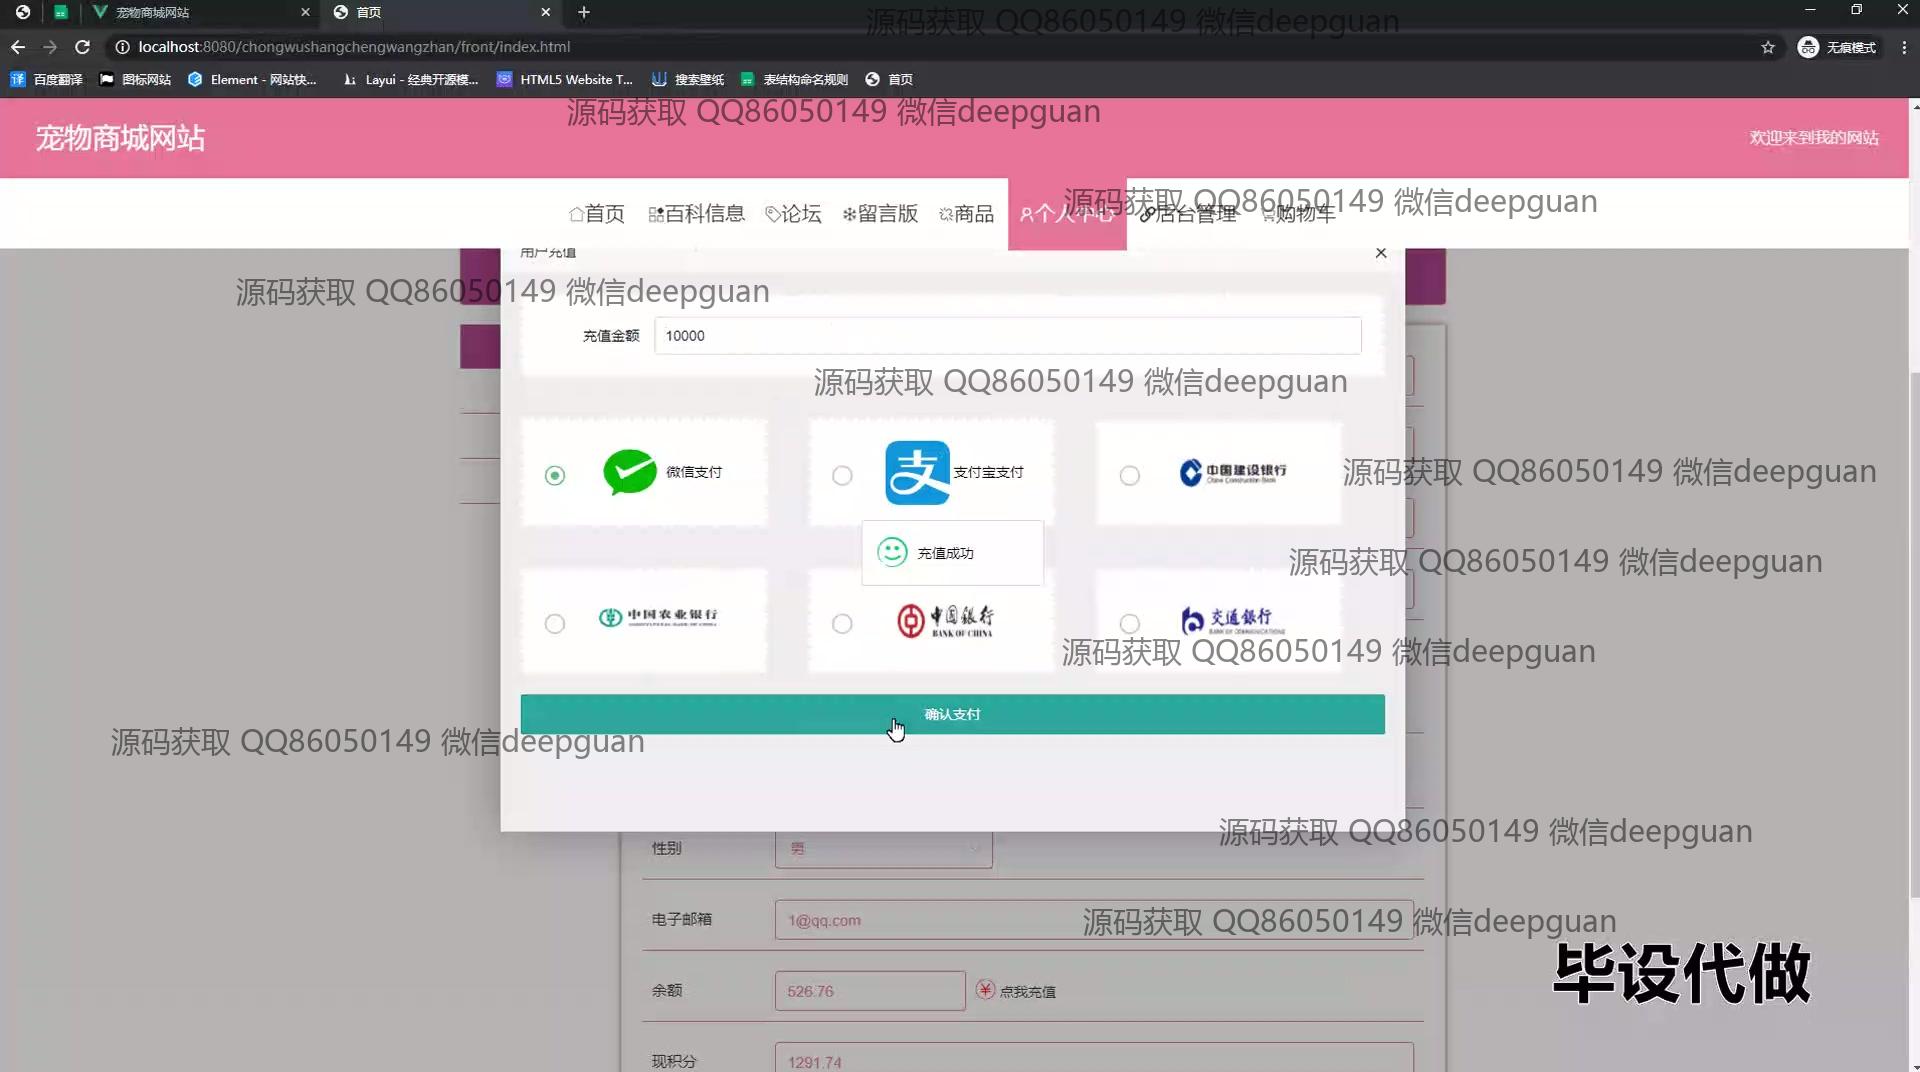Open the 表结构命名规则 bookmark
This screenshot has height=1072, width=1920.
click(795, 79)
